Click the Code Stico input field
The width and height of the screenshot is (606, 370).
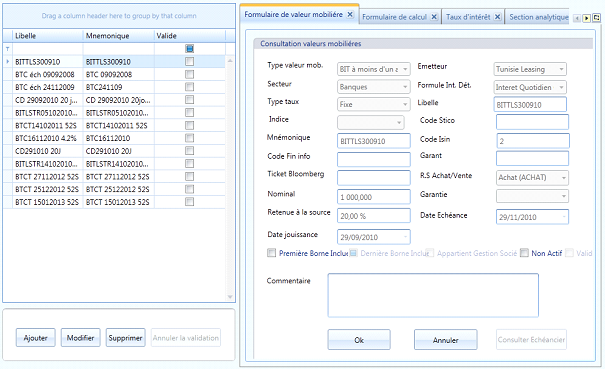[533, 122]
